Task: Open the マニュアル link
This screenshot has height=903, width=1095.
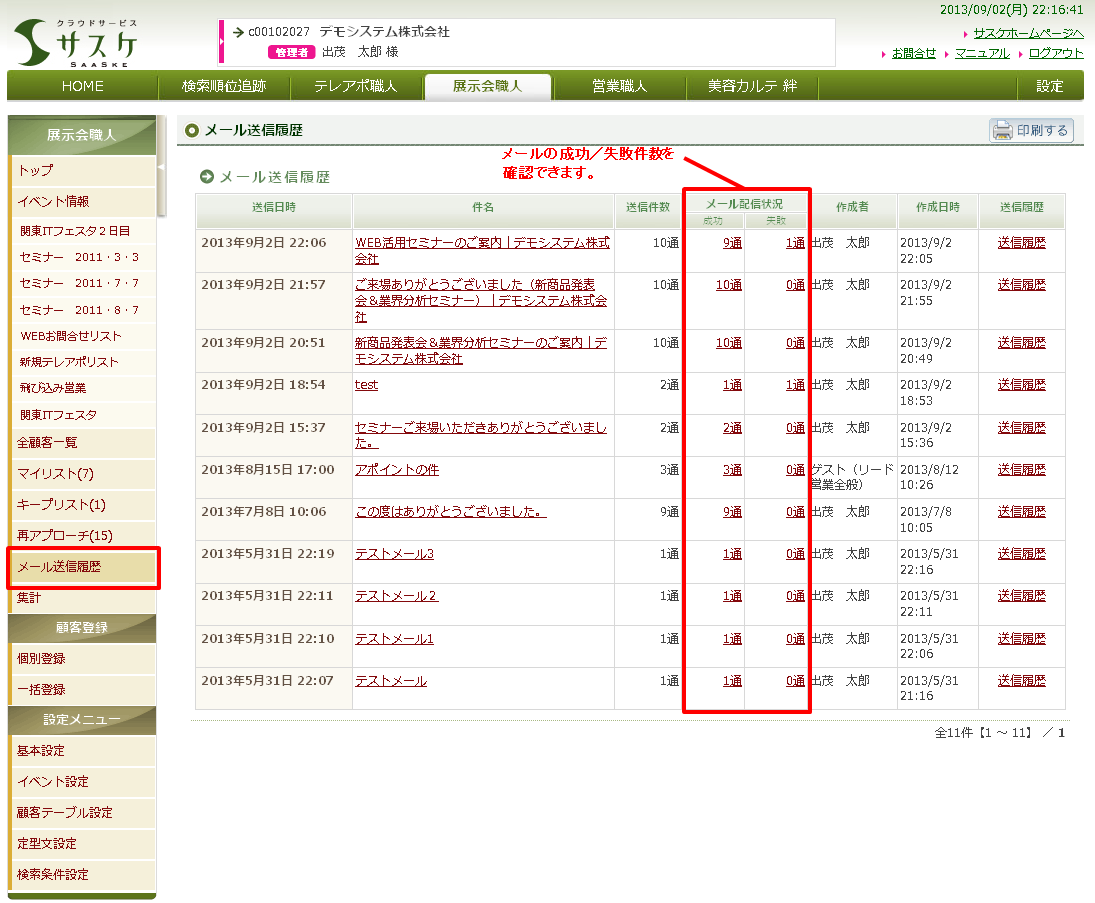Action: click(x=981, y=53)
